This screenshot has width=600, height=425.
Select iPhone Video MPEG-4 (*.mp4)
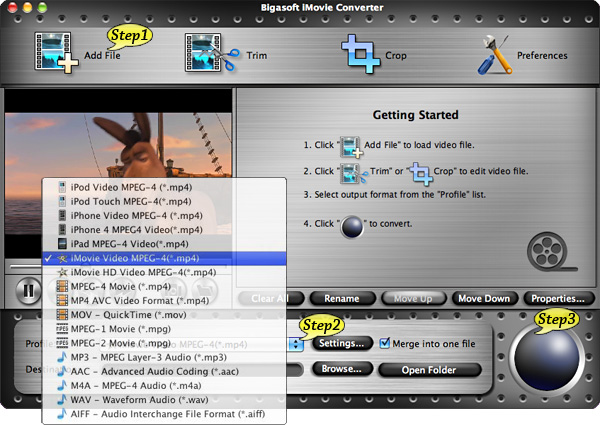pyautogui.click(x=164, y=216)
